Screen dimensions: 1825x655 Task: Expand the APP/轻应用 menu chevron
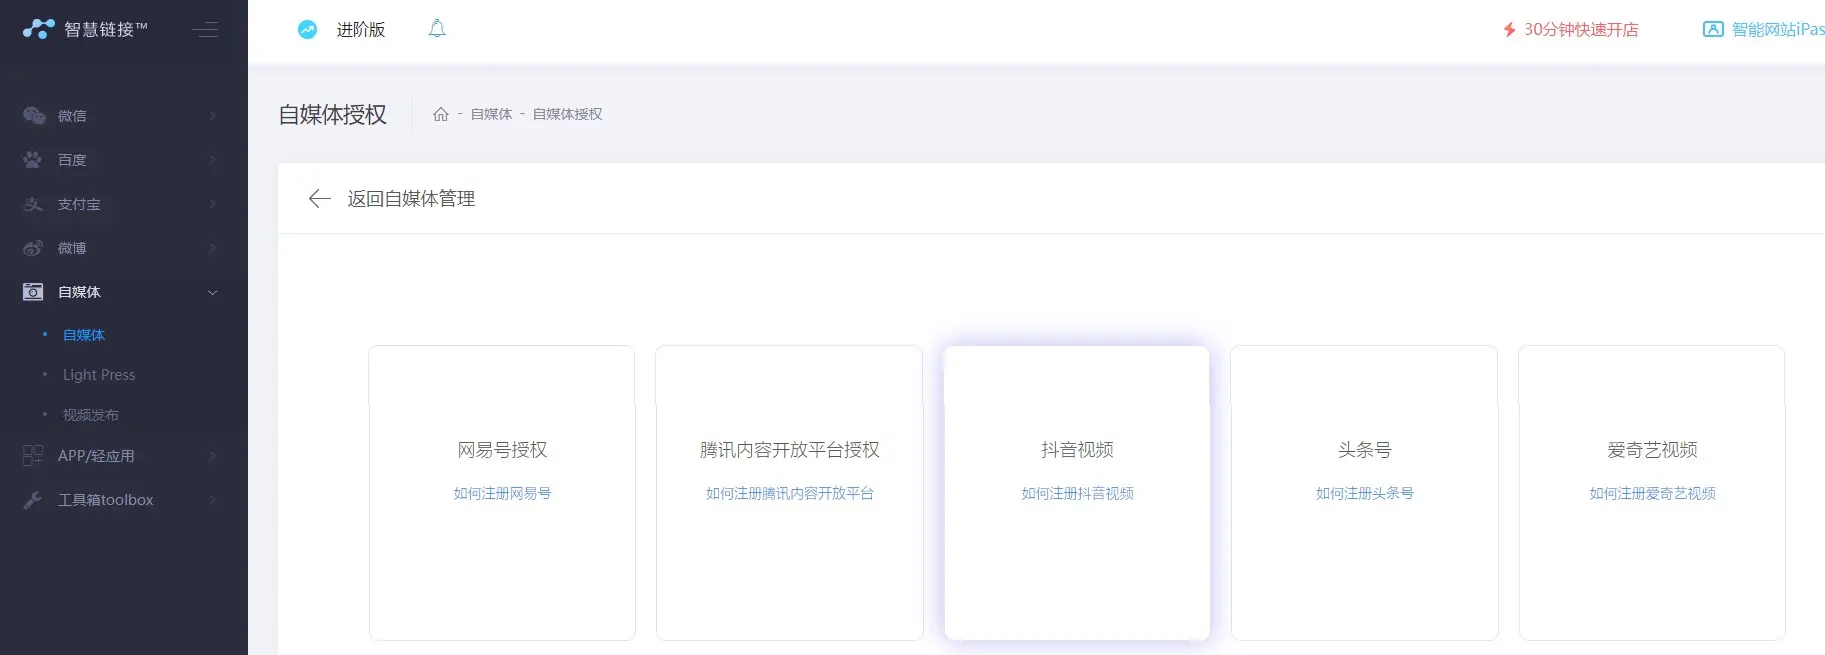[212, 456]
